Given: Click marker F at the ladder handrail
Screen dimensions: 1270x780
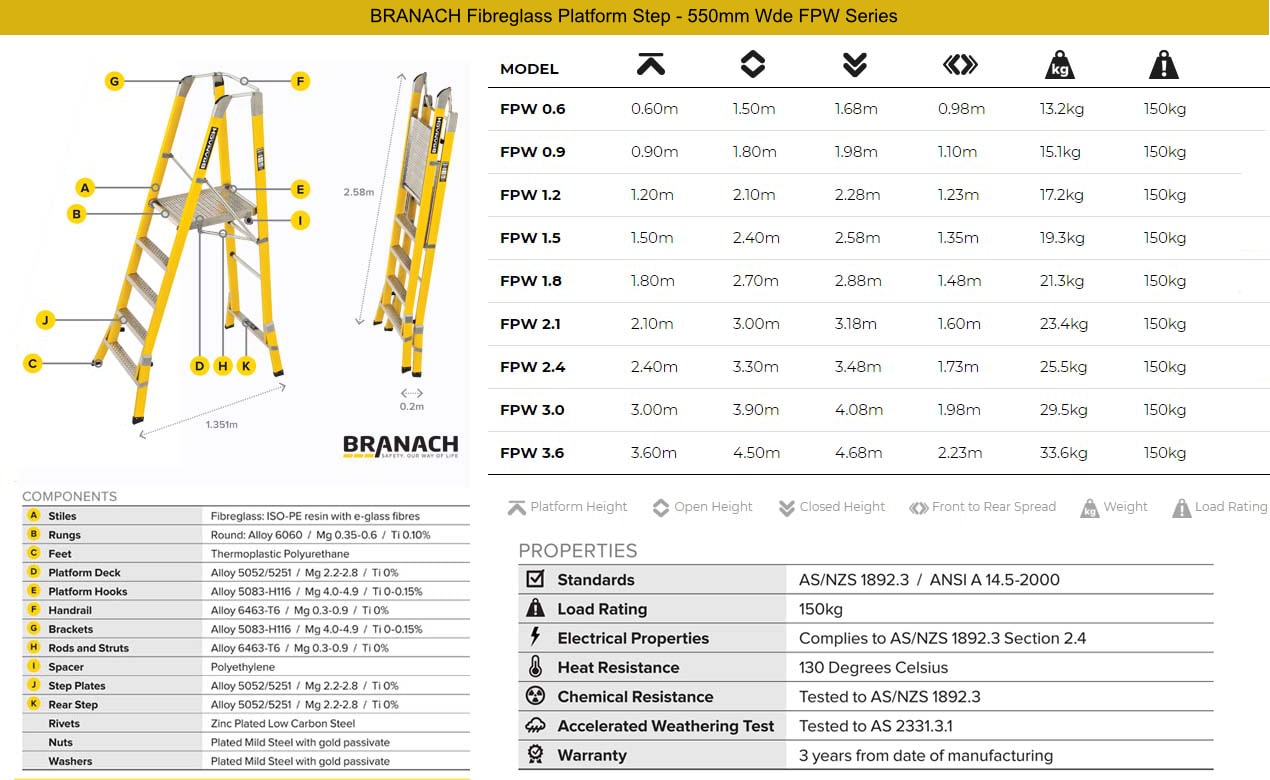Looking at the screenshot, I should pyautogui.click(x=300, y=81).
